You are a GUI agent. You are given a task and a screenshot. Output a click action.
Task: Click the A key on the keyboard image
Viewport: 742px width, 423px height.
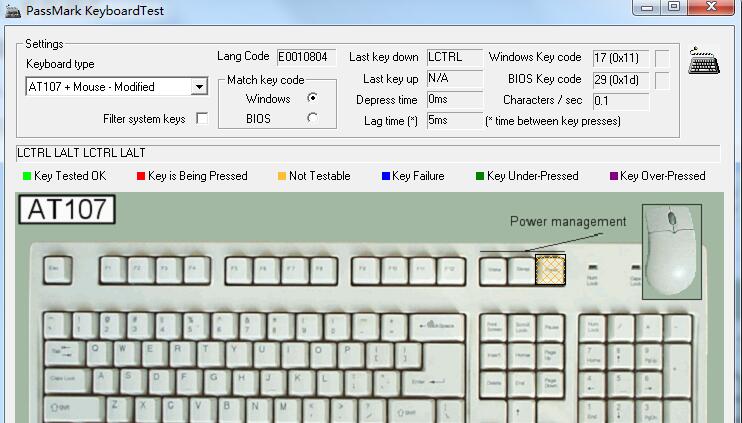105,381
